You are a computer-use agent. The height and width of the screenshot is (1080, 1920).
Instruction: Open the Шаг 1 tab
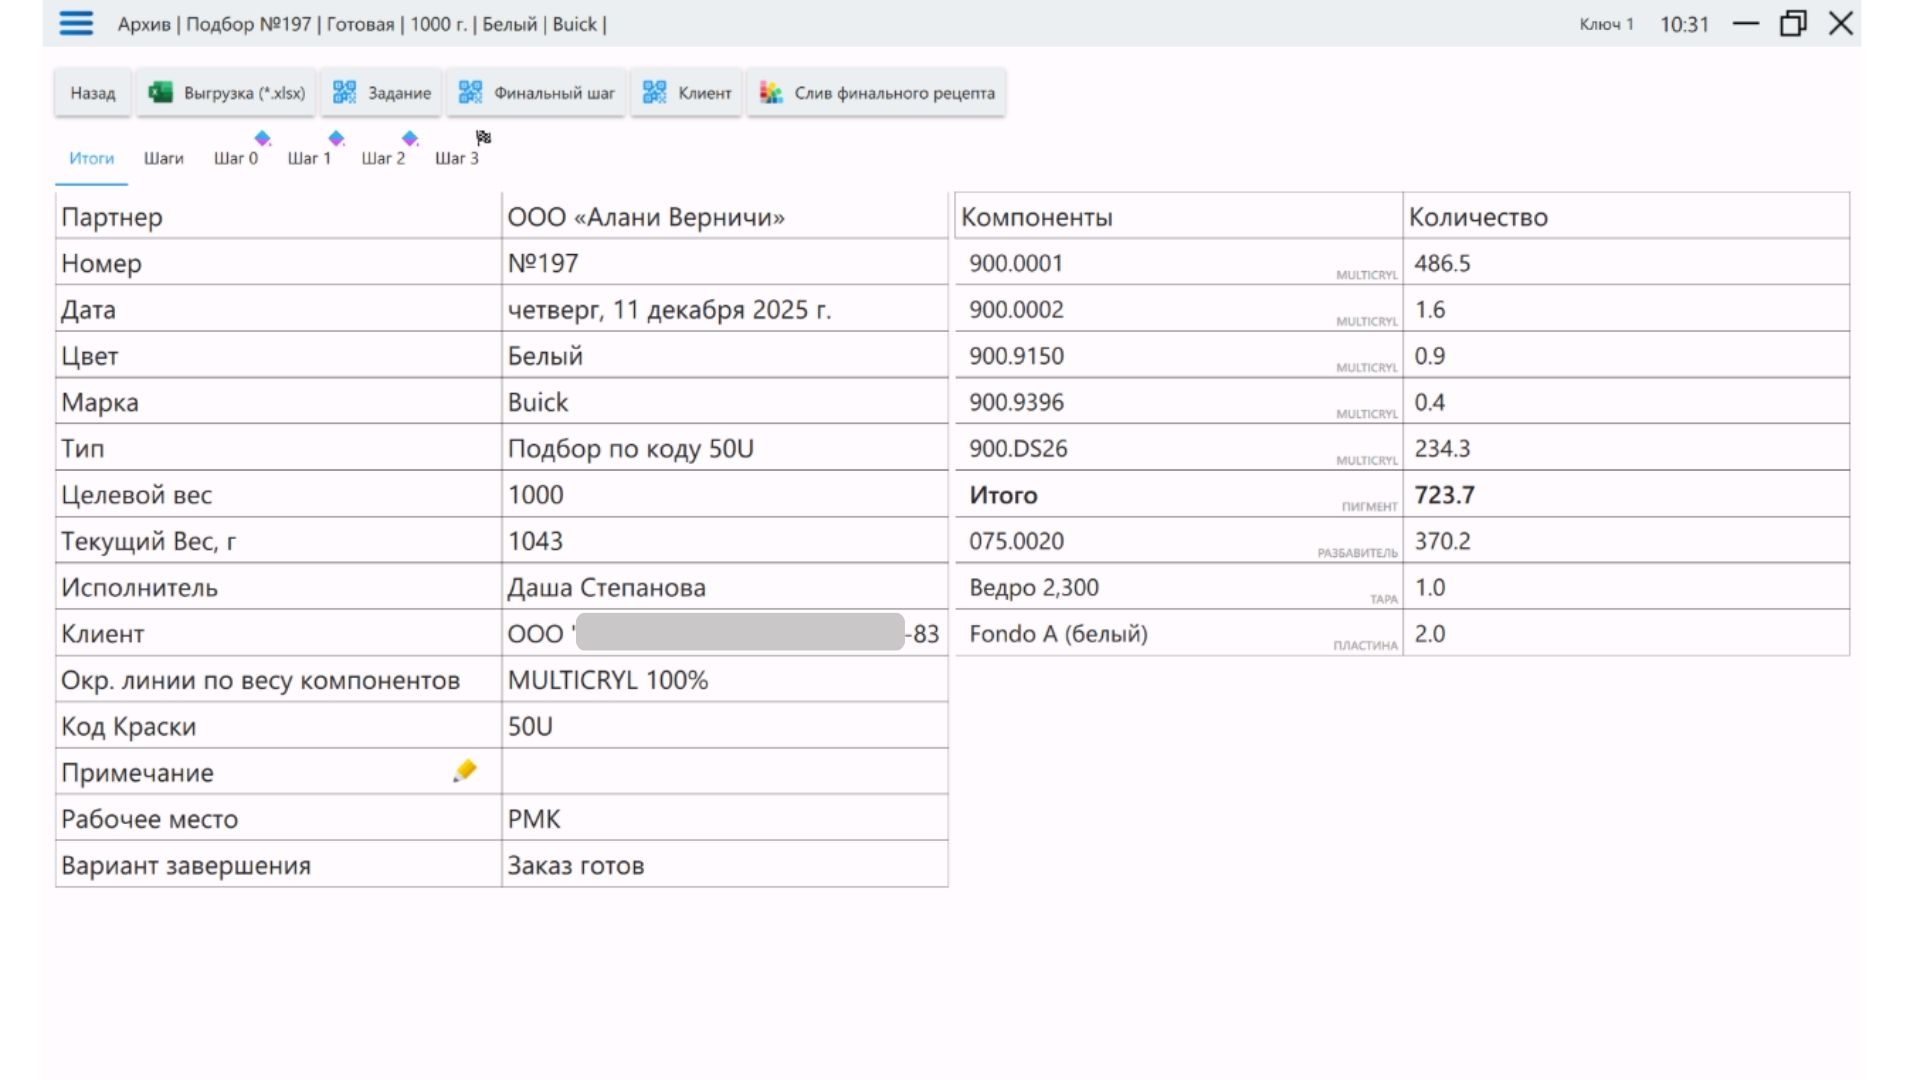point(309,159)
